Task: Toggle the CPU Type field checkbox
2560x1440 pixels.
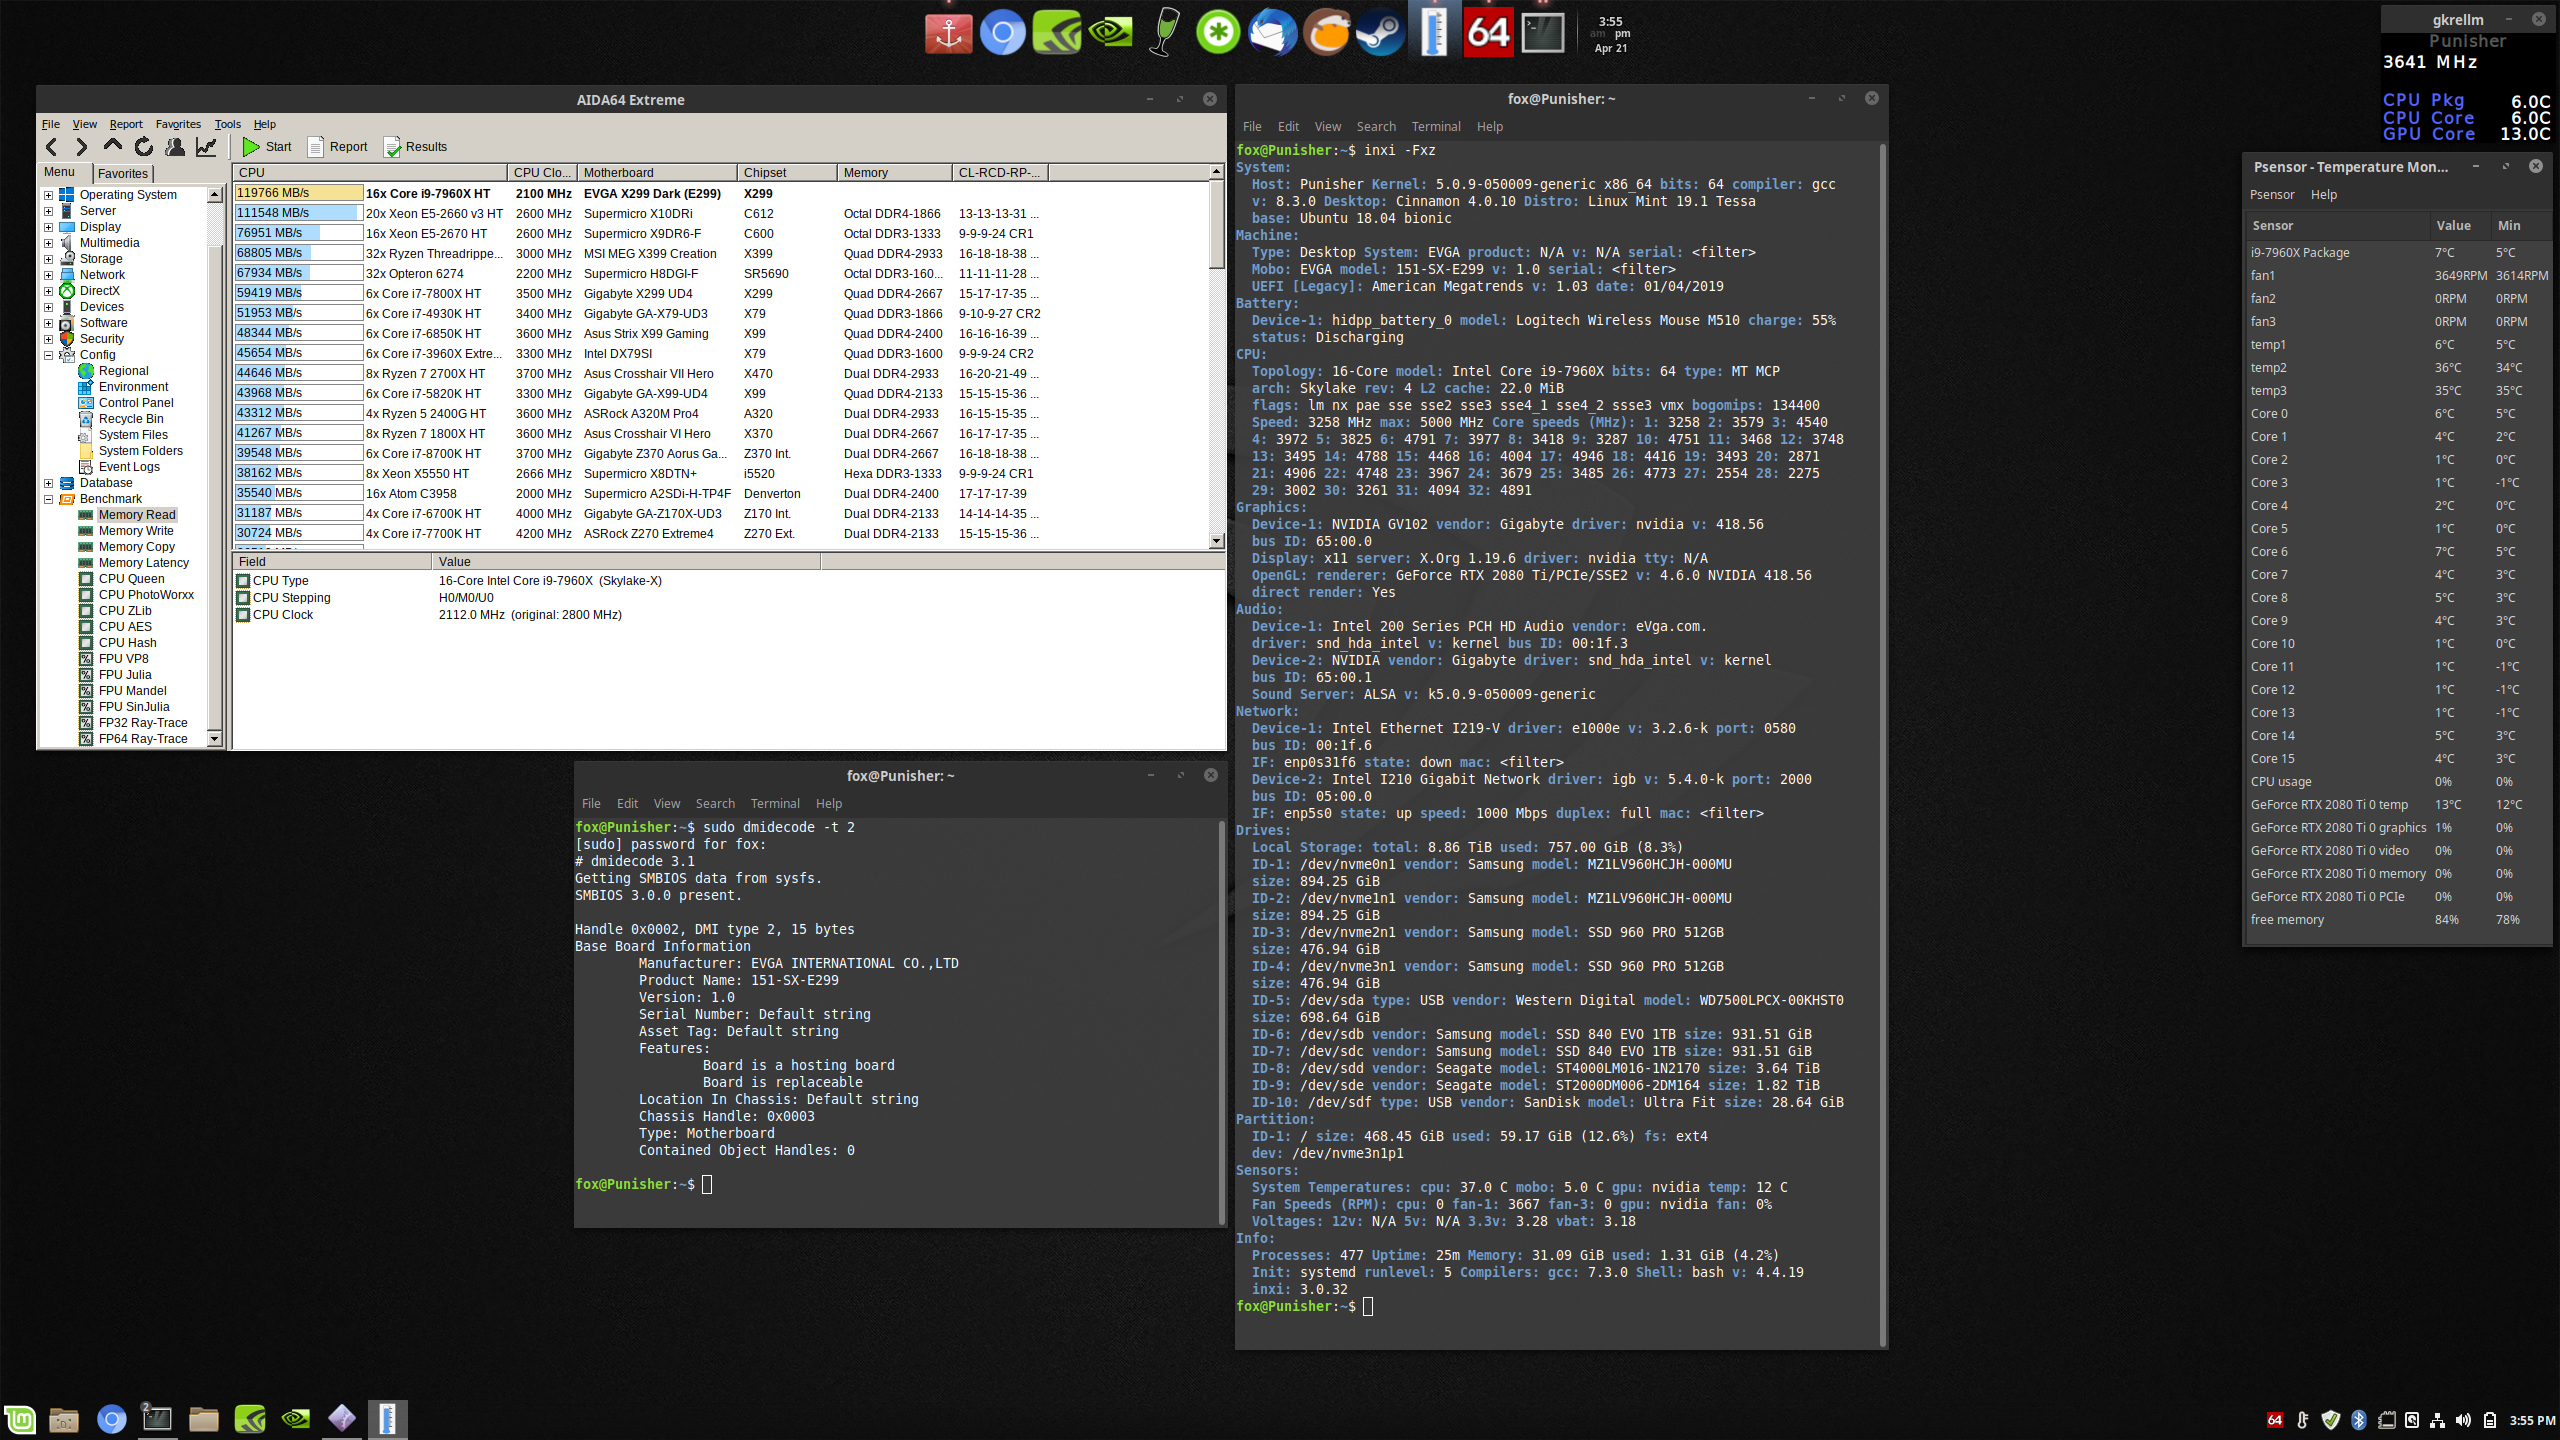Action: pos(243,581)
